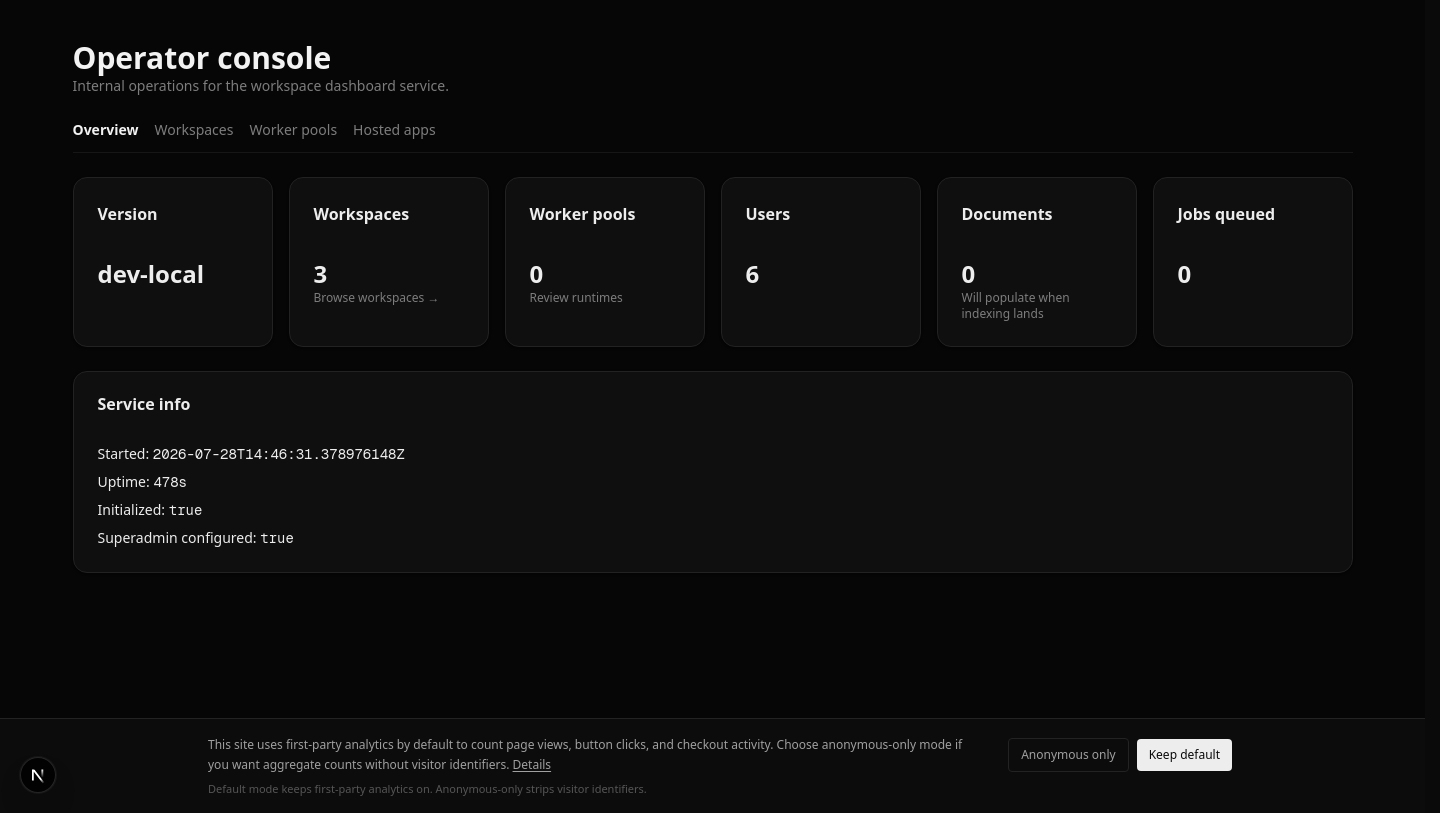Click the Worker pools card title
The height and width of the screenshot is (813, 1440).
[x=582, y=214]
